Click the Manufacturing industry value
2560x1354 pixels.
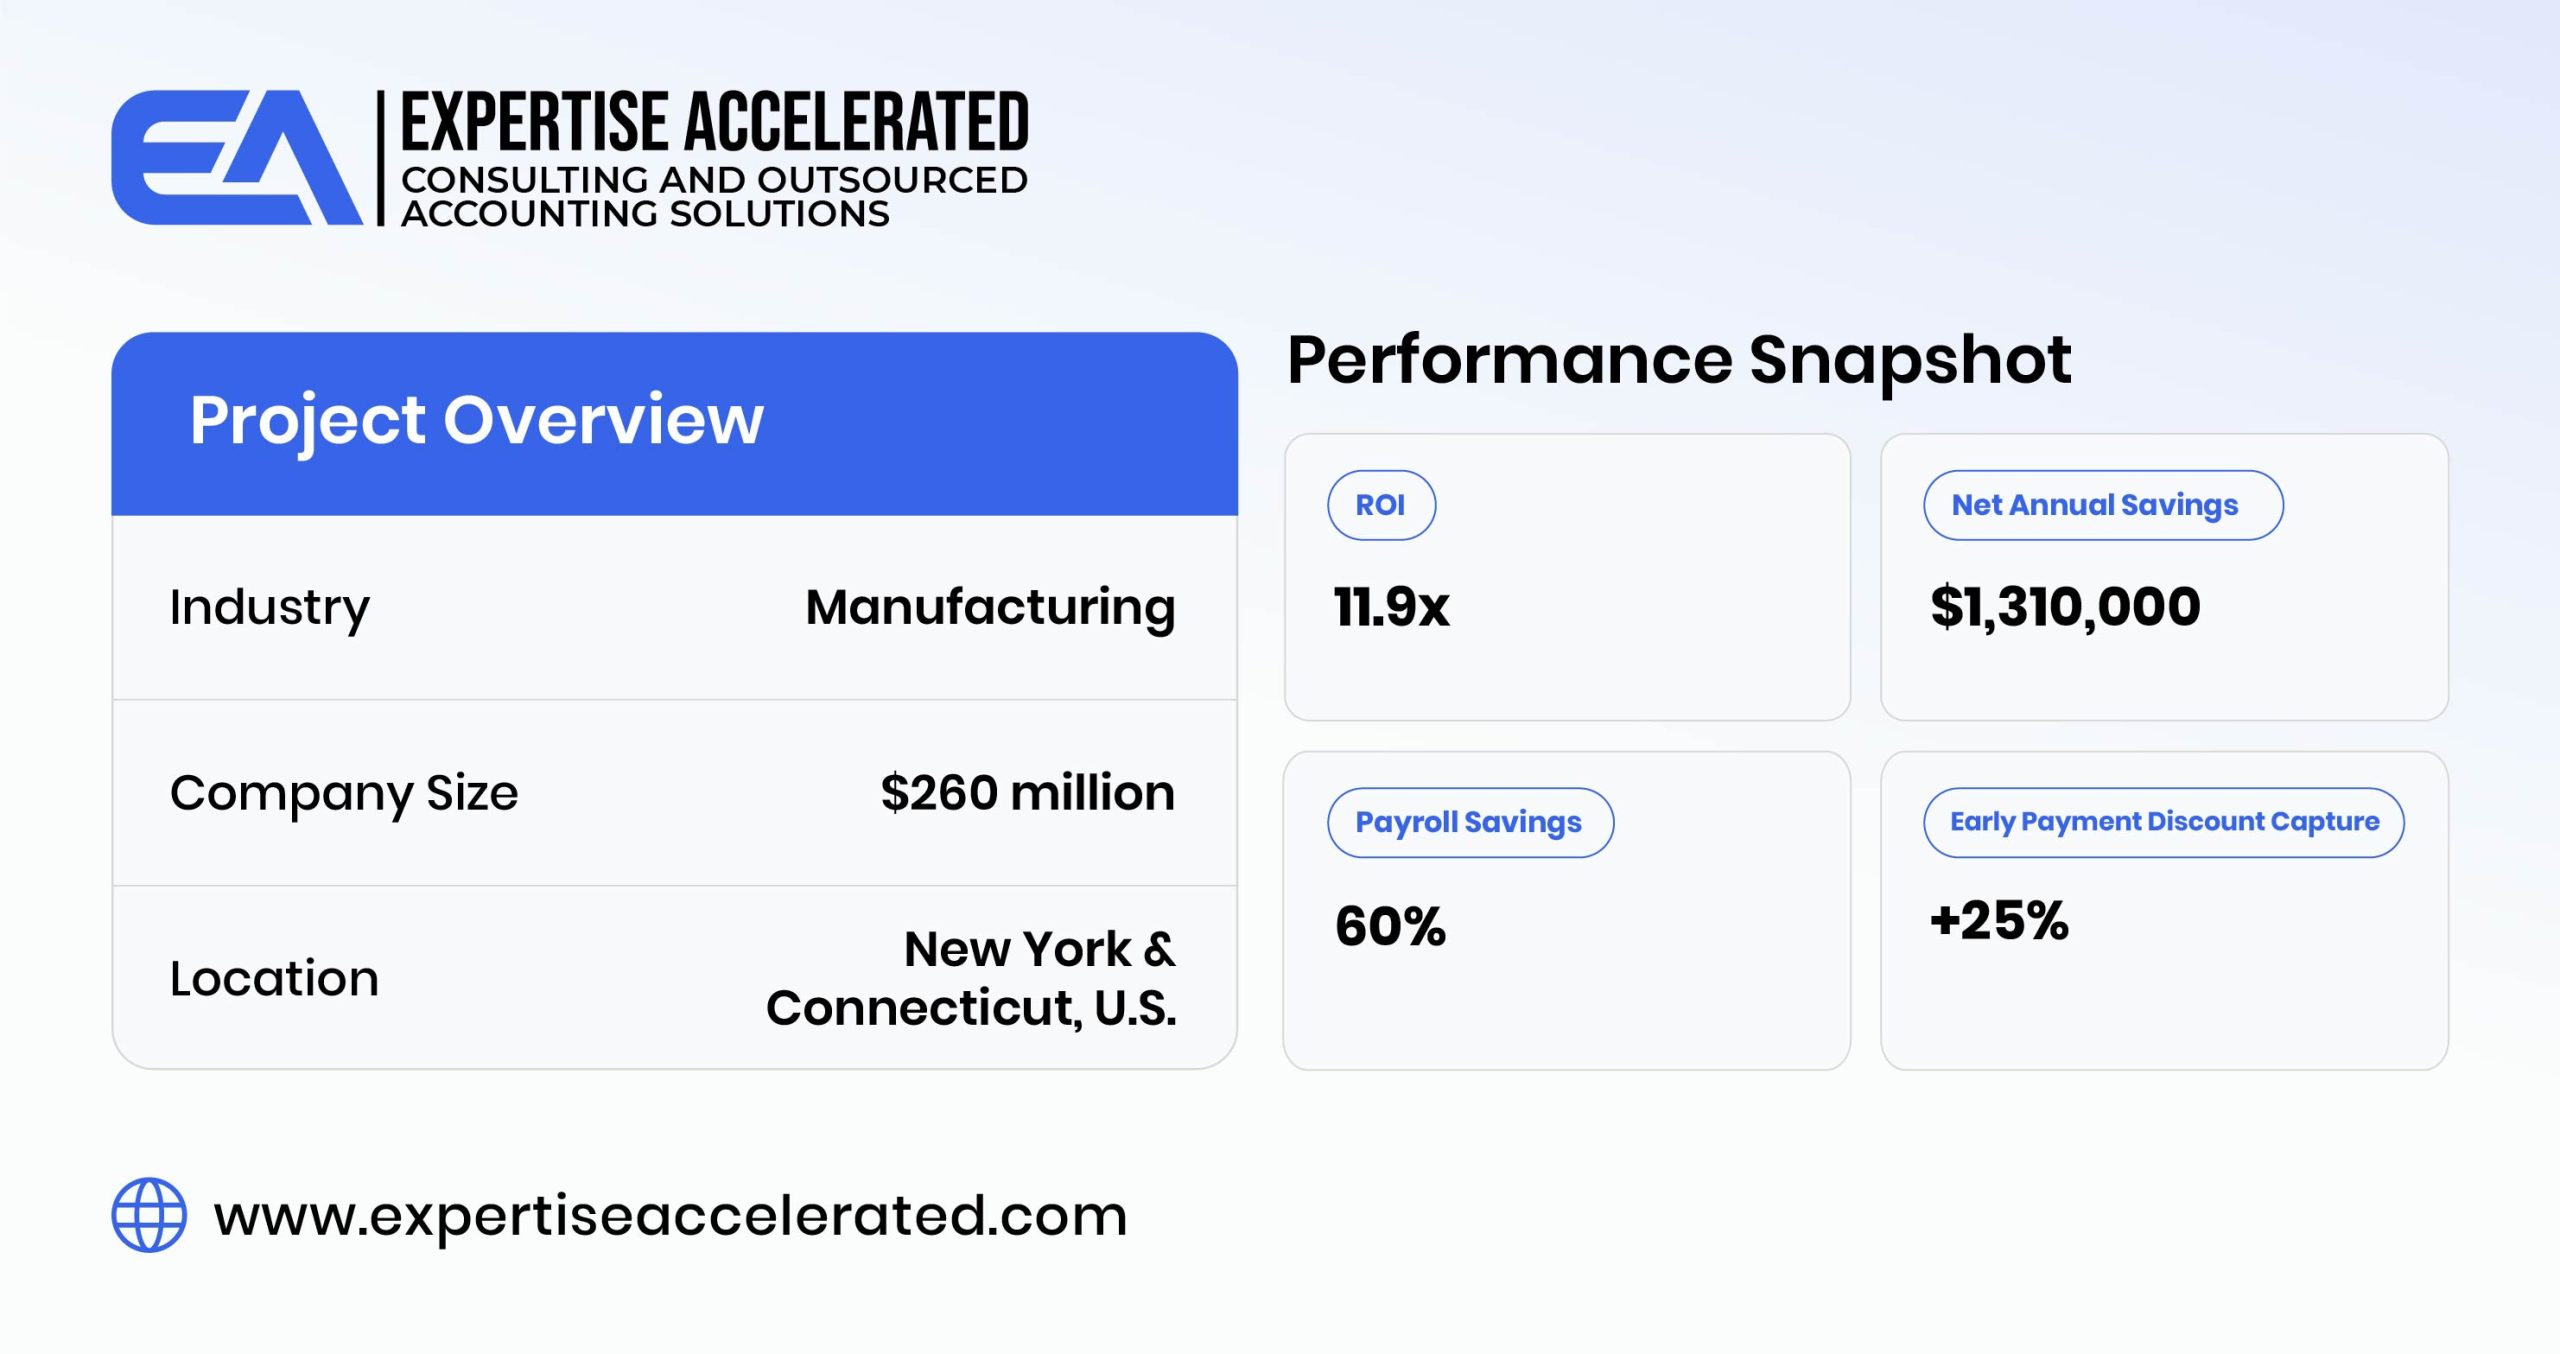click(990, 608)
